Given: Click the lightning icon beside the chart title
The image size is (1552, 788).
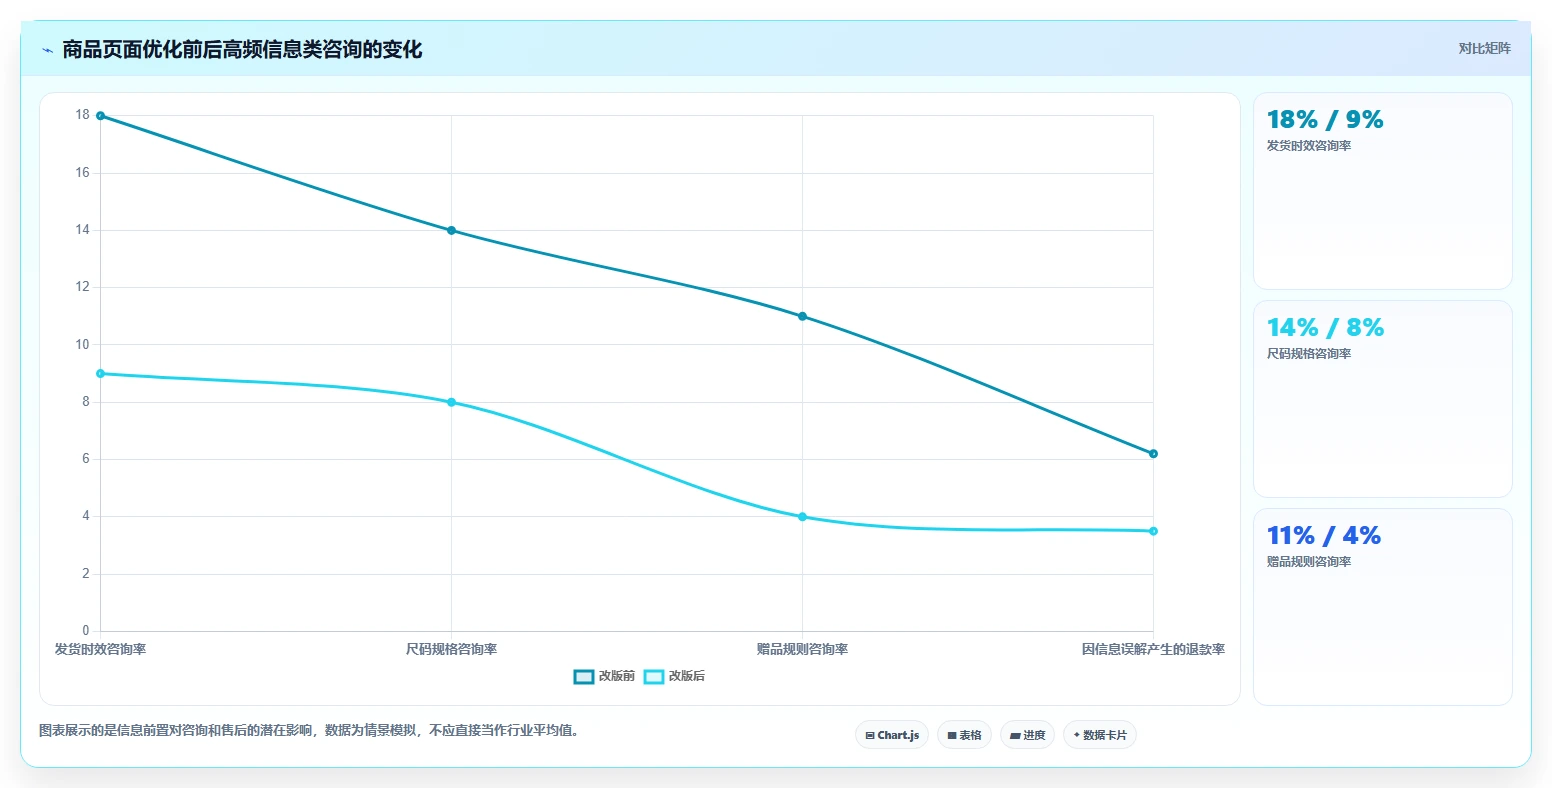Looking at the screenshot, I should 47,50.
